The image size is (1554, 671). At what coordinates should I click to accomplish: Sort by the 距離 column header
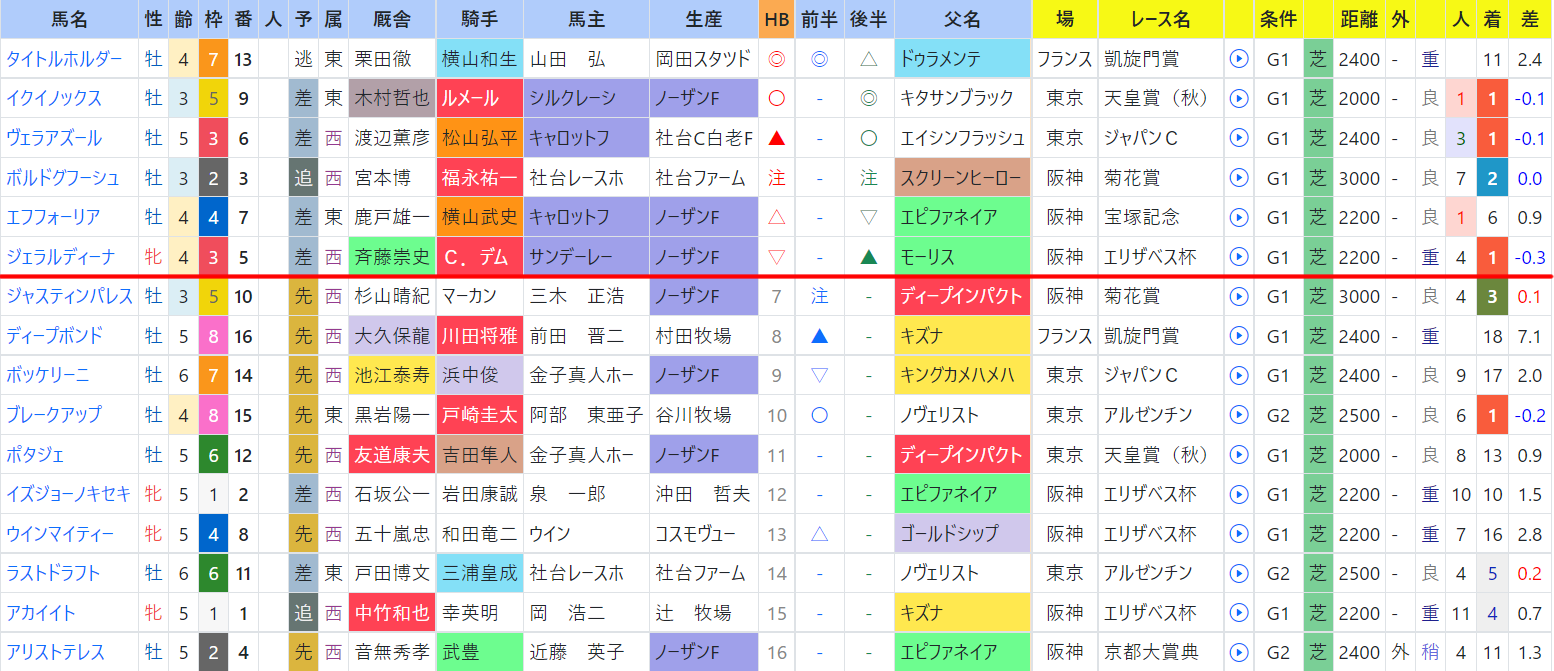click(x=1358, y=19)
